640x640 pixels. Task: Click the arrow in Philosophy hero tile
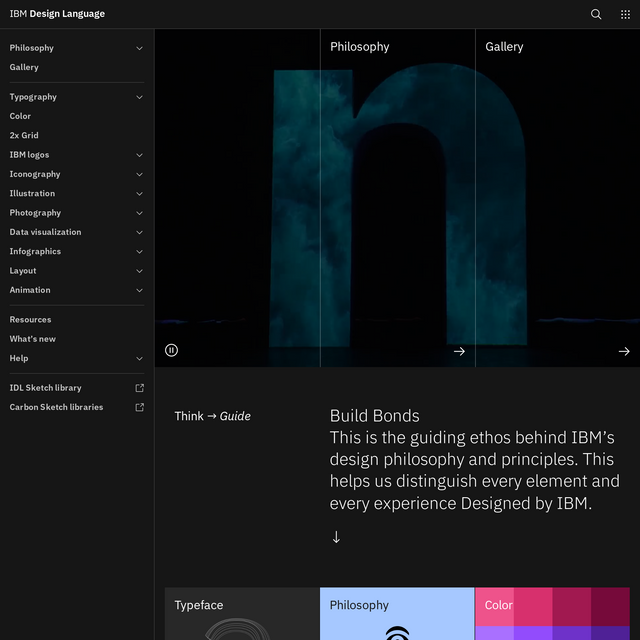click(459, 351)
